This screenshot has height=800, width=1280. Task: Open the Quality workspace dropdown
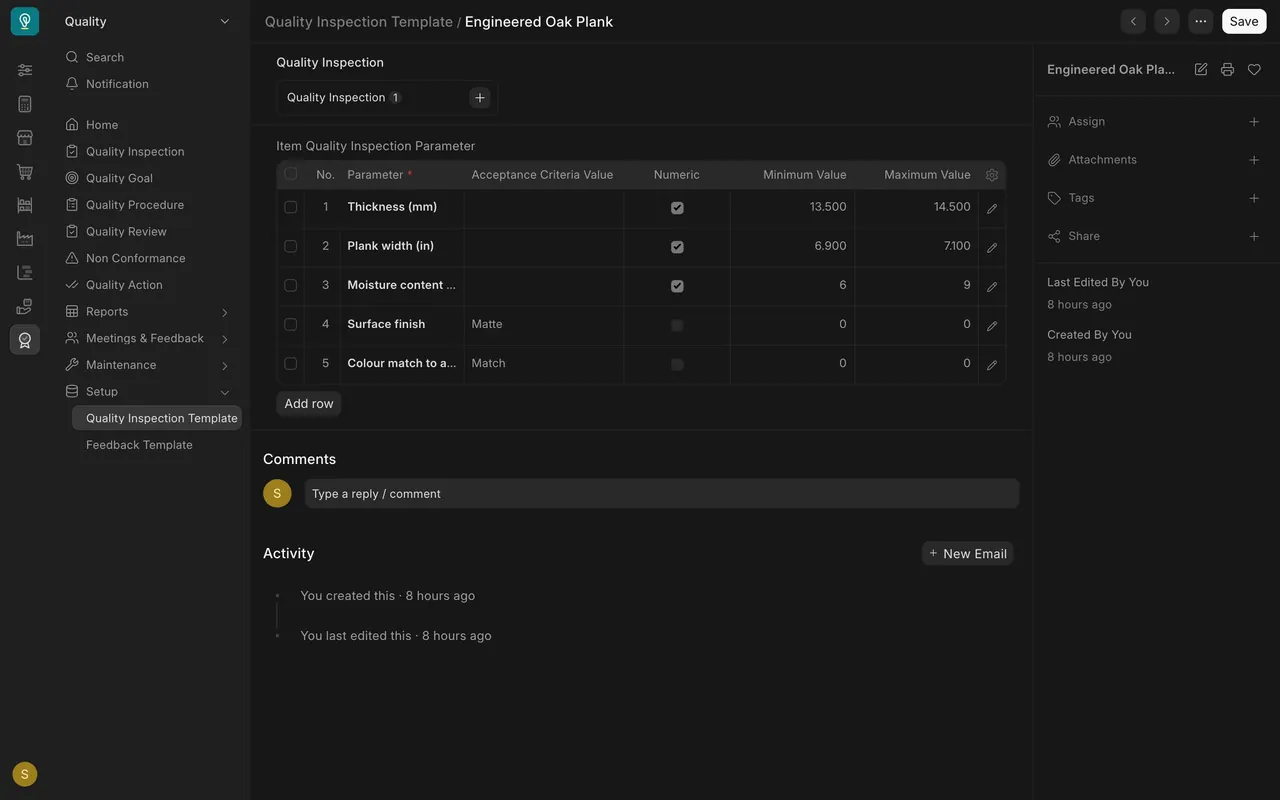tap(147, 21)
